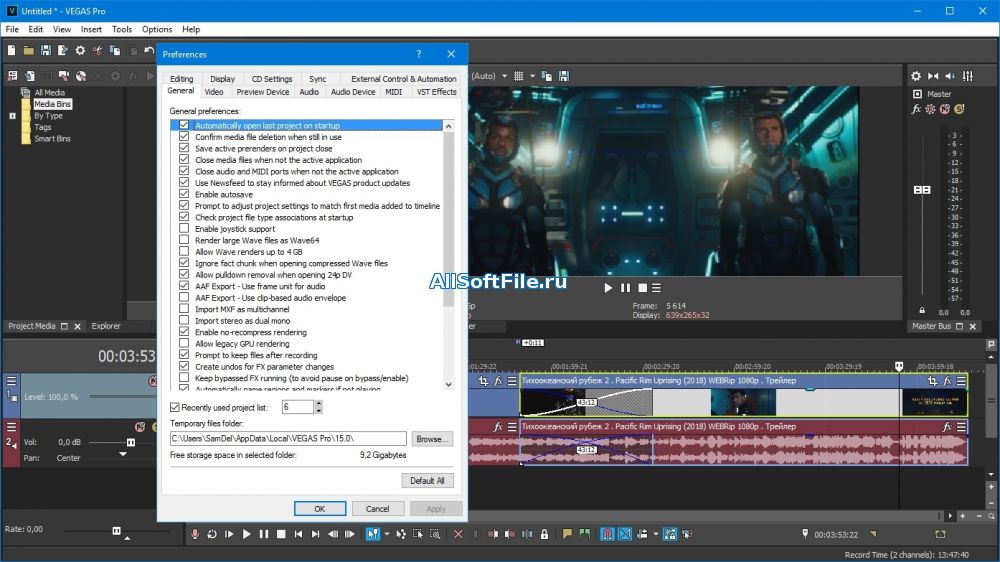Select the Zoom Edit tool in bottom toolbar
1000x562 pixels.
click(435, 534)
